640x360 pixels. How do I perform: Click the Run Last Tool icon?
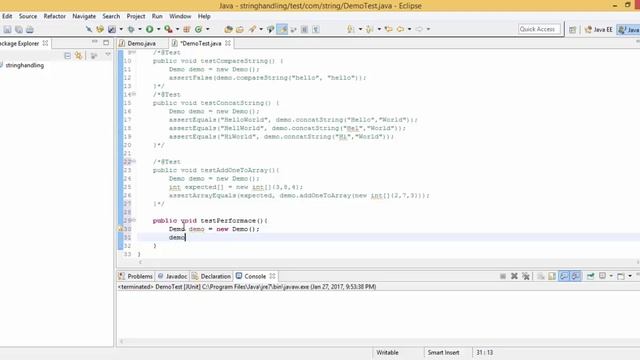(x=168, y=29)
